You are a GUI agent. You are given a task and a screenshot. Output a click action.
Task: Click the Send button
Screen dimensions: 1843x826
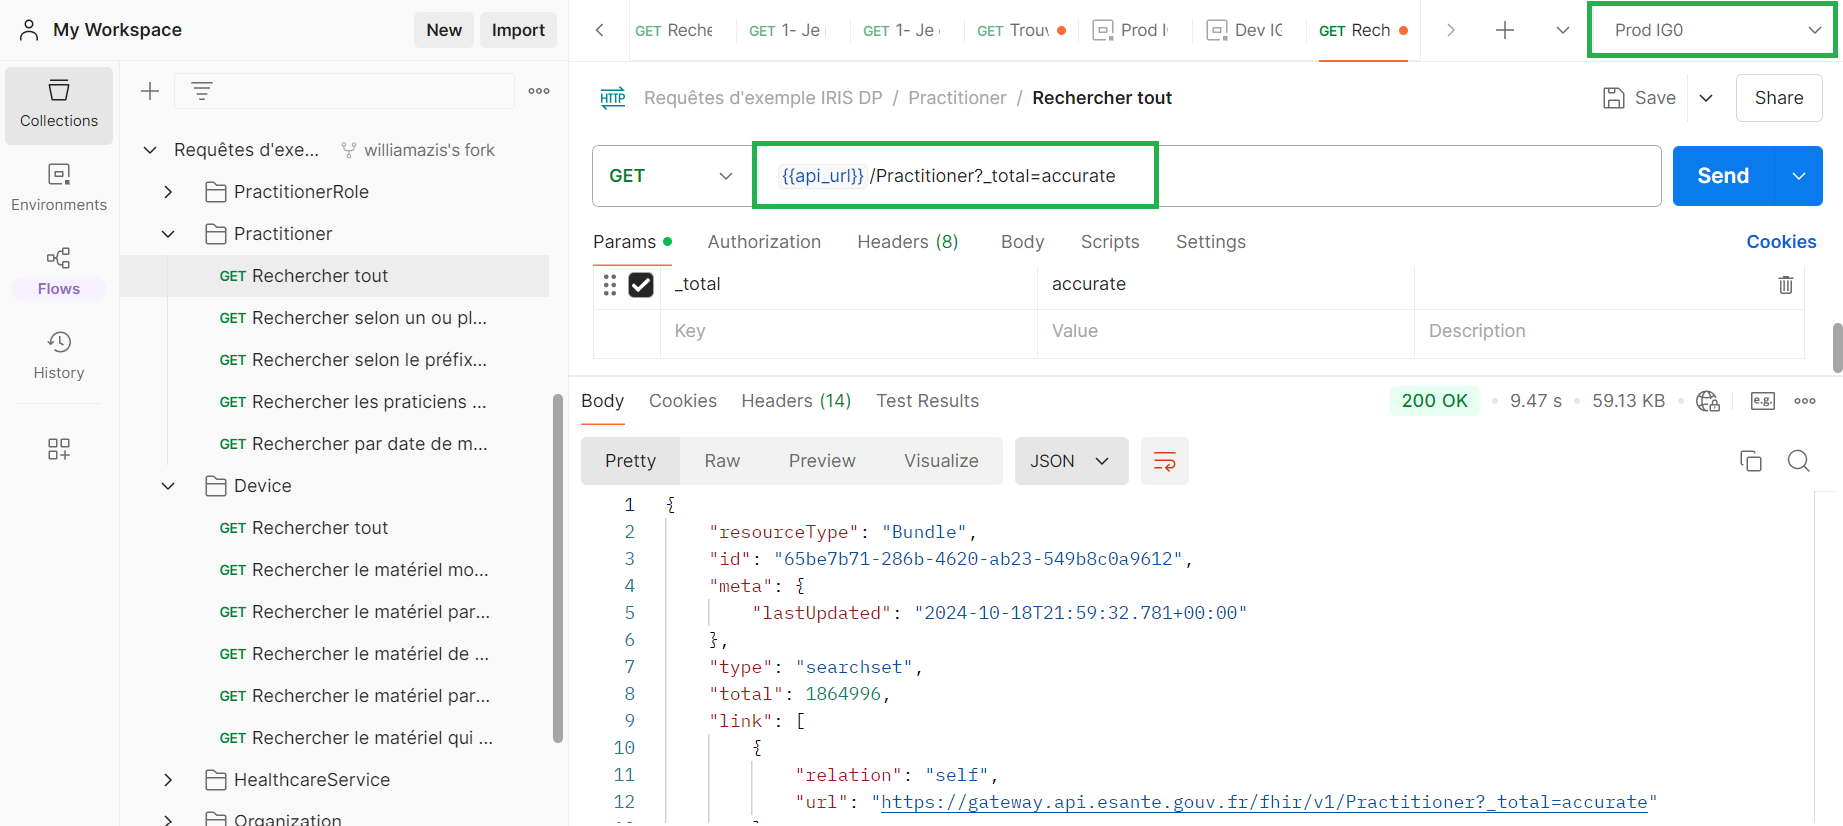tap(1722, 176)
